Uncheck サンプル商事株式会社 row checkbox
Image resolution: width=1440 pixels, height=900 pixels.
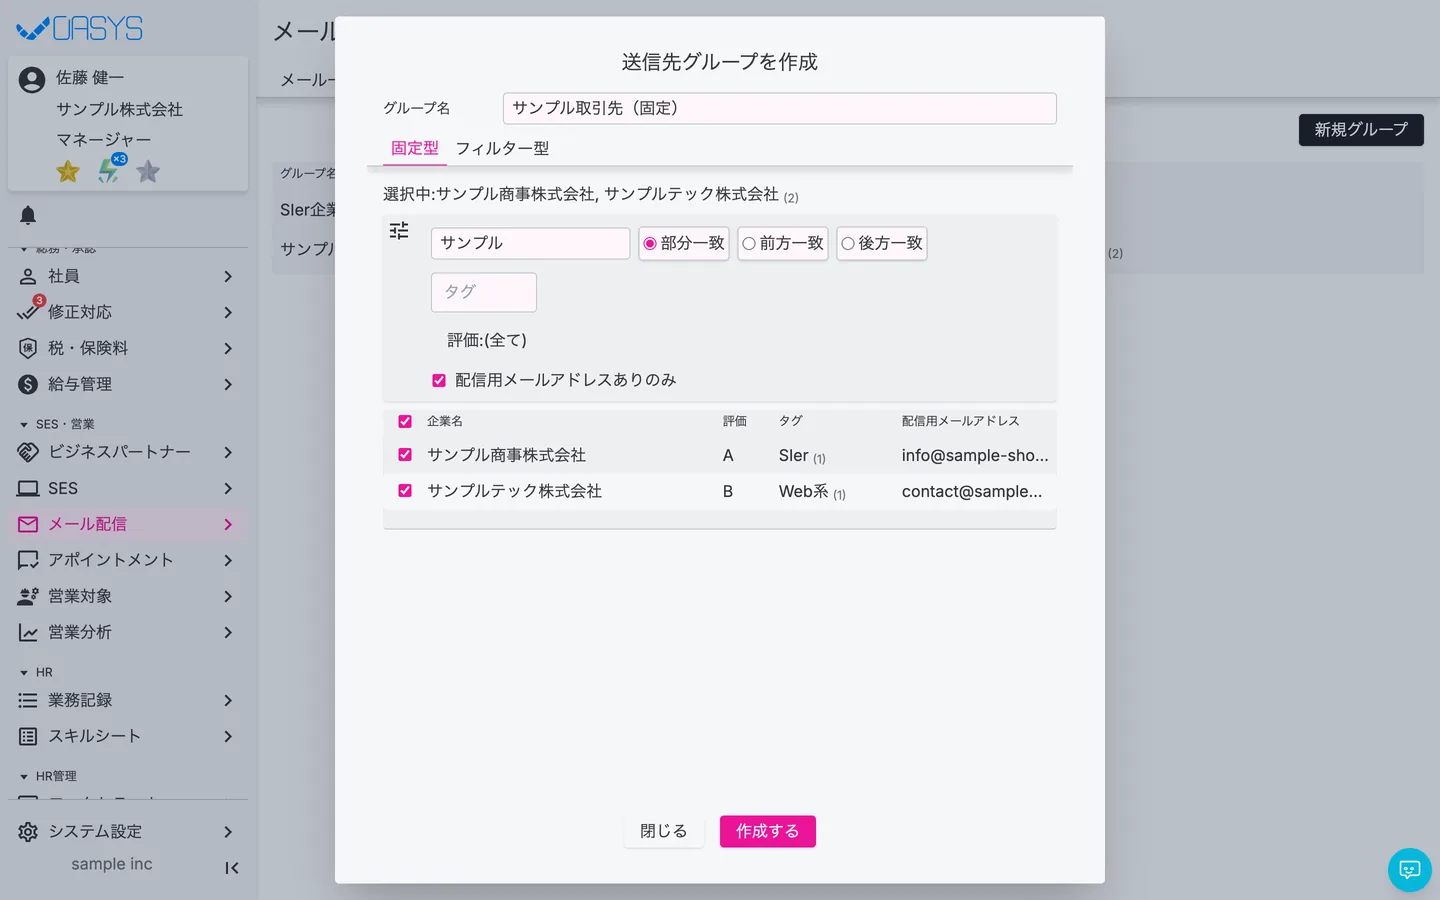point(405,454)
